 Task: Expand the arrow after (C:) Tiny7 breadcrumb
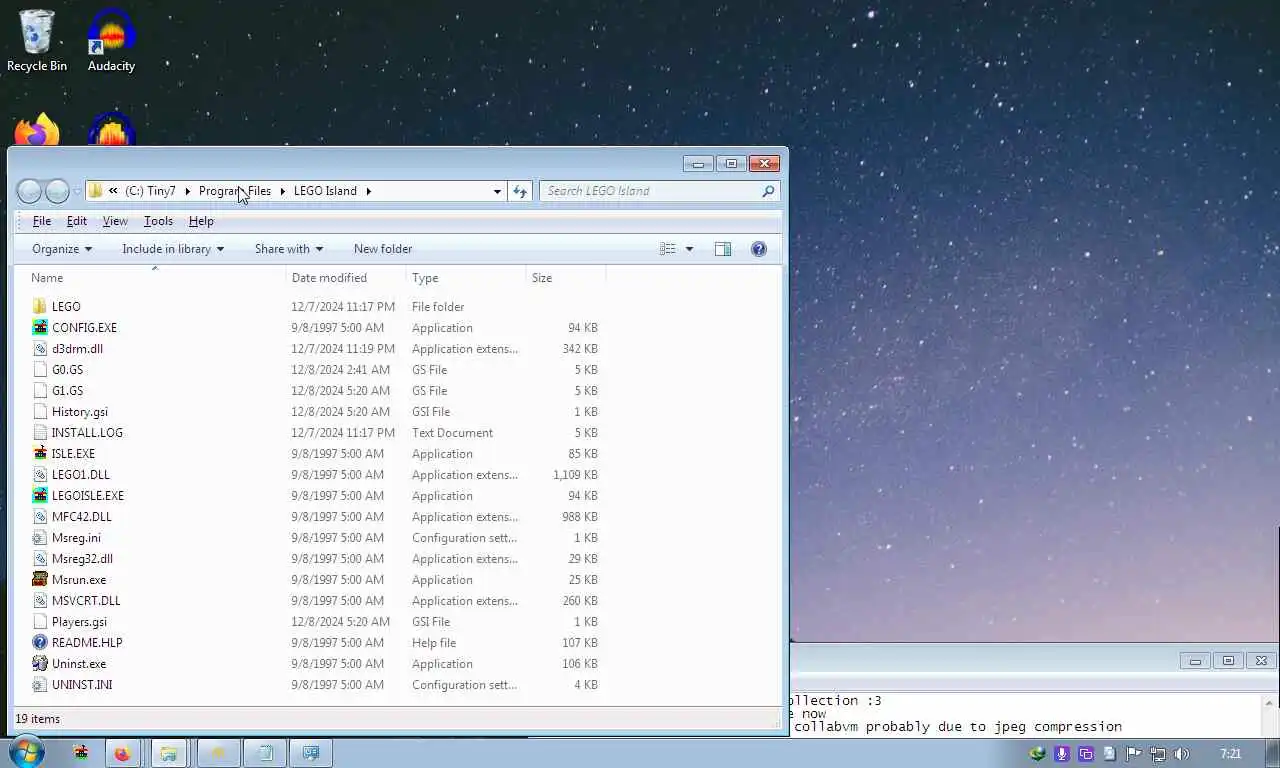coord(187,191)
